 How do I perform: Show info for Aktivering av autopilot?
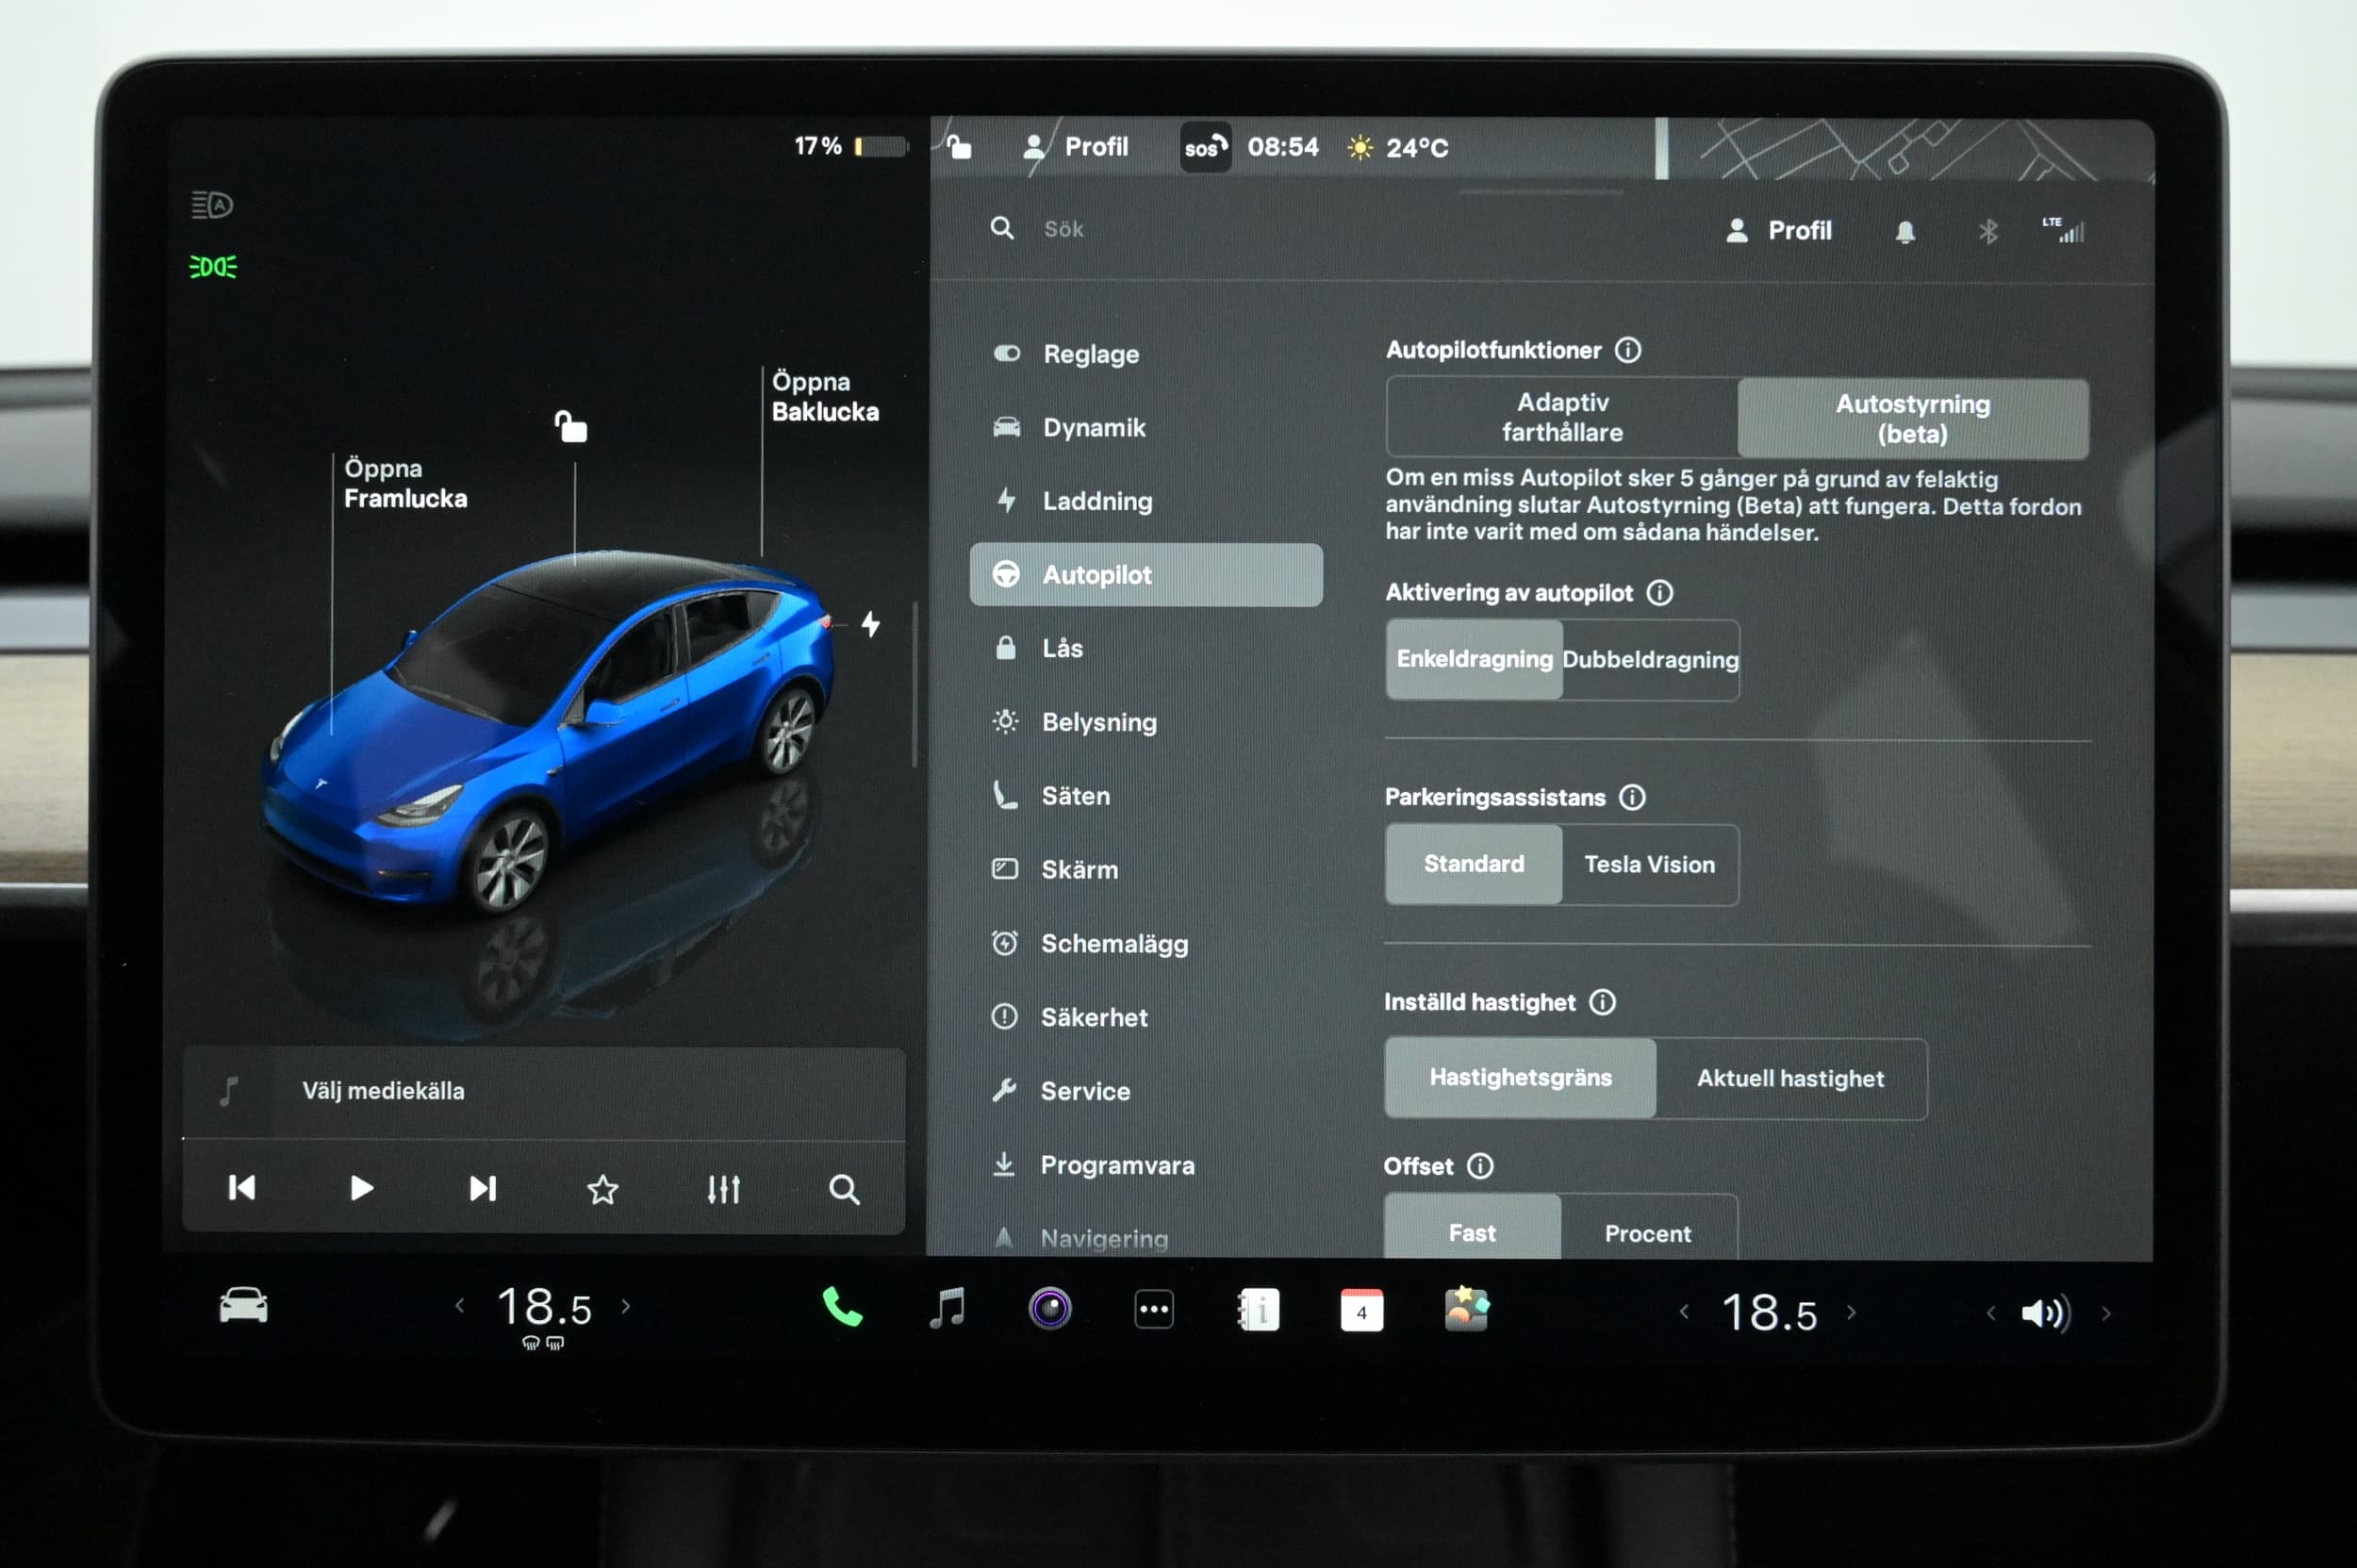click(1660, 593)
